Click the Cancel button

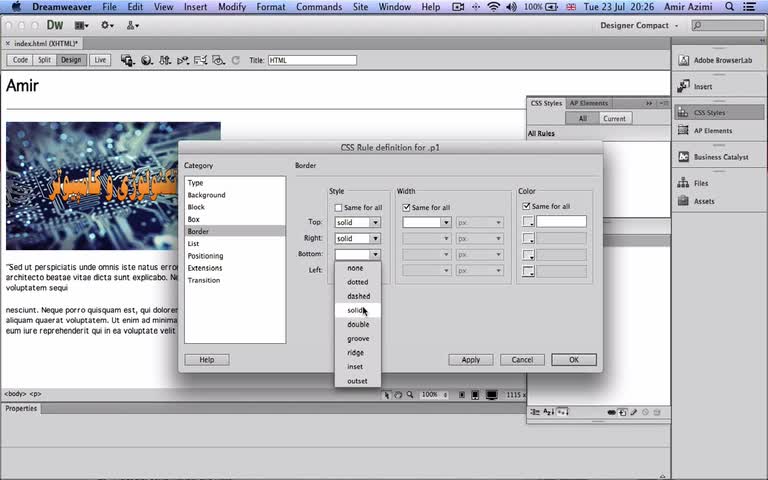tap(522, 360)
